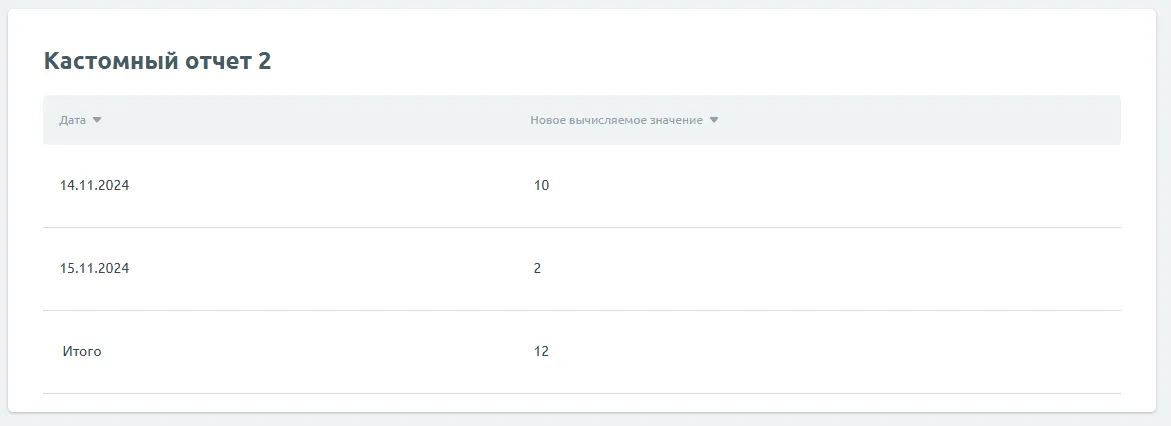Click the arrow beside Новое вычисляемое значение
The image size is (1171, 426).
714,120
